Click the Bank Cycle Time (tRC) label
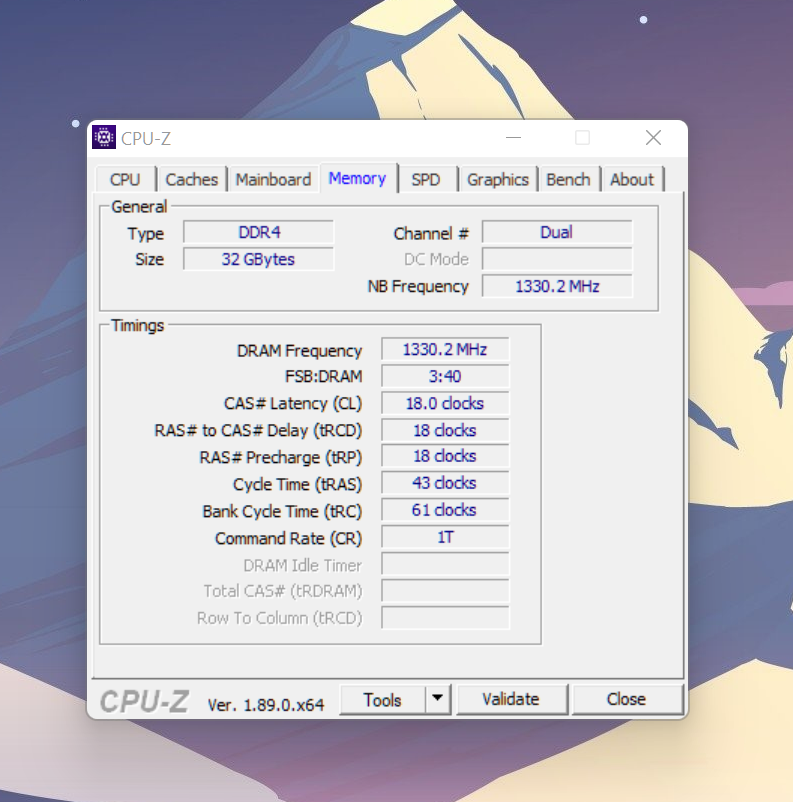 (282, 511)
